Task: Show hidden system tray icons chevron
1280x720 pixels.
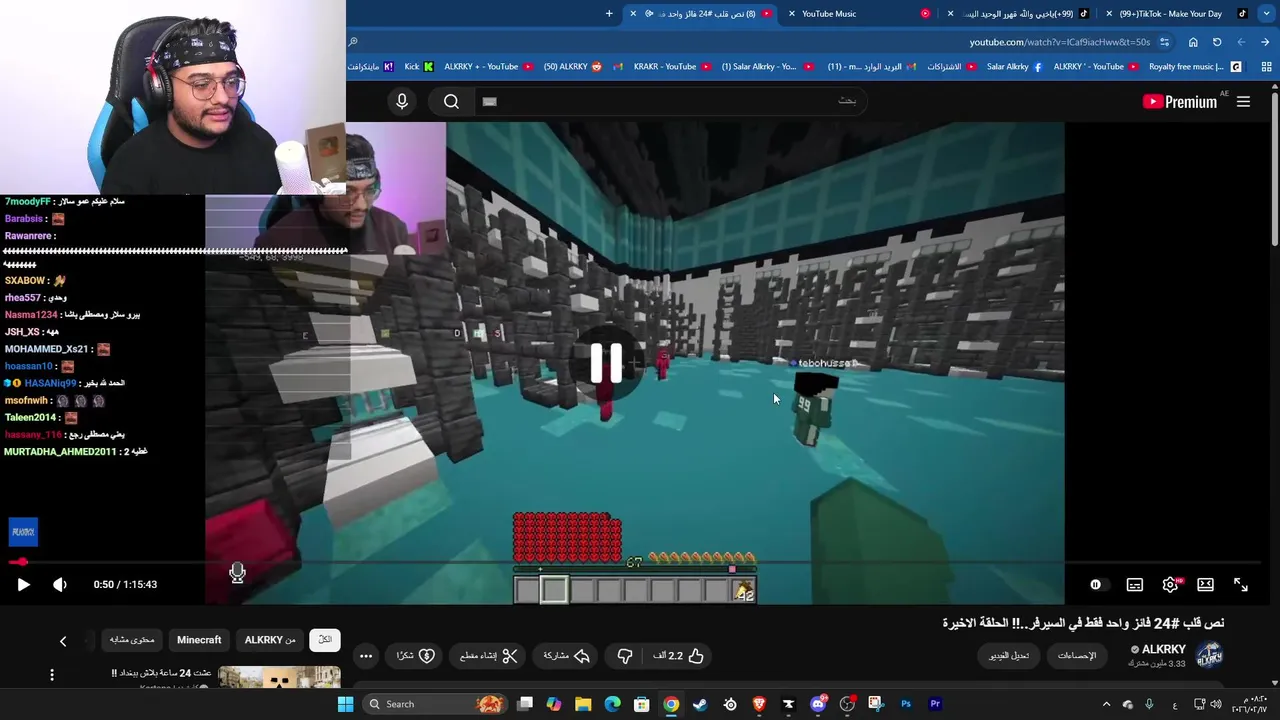Action: pos(1106,704)
